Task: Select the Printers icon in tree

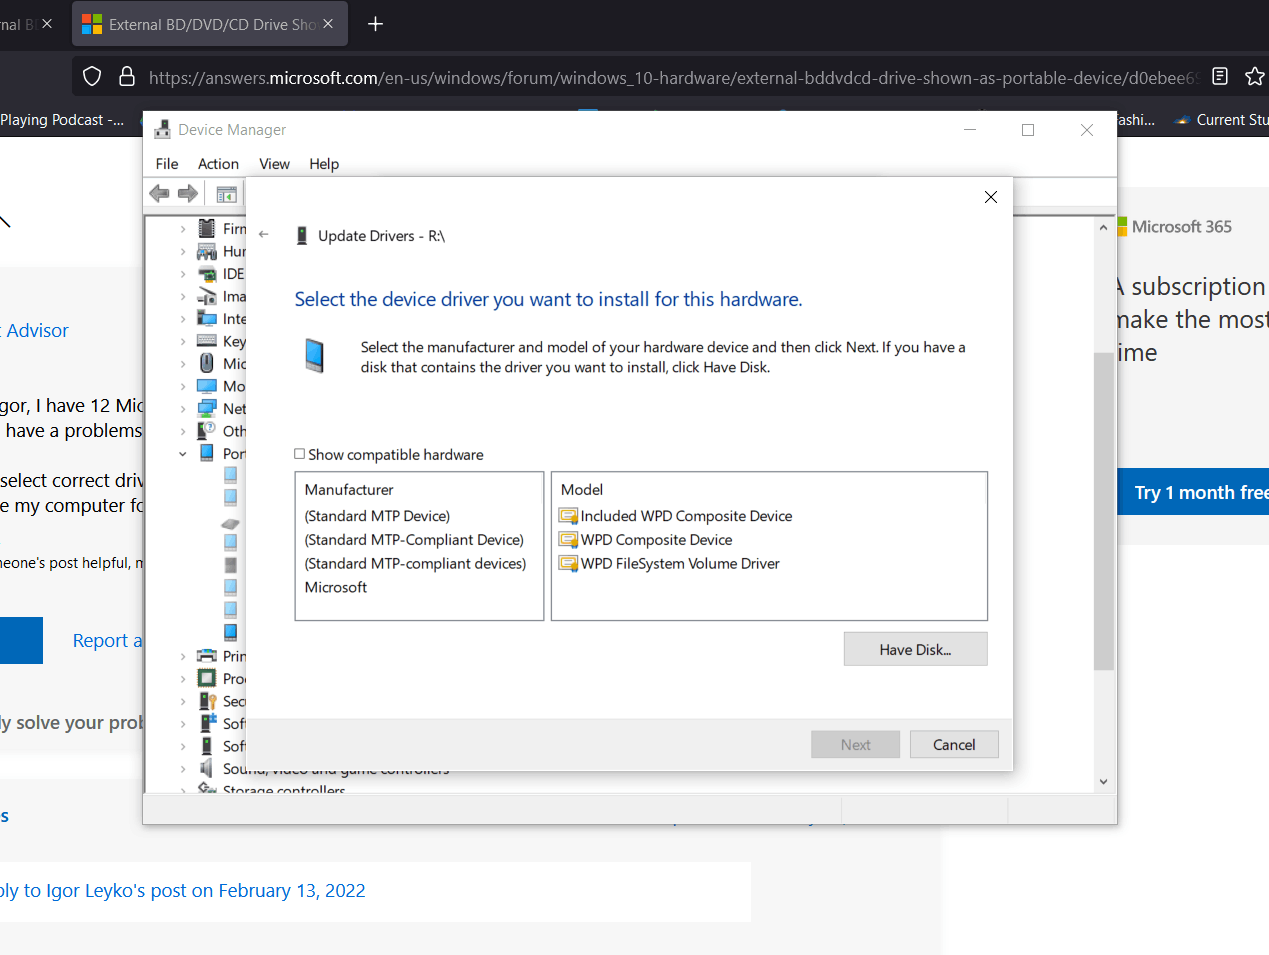Action: tap(207, 656)
